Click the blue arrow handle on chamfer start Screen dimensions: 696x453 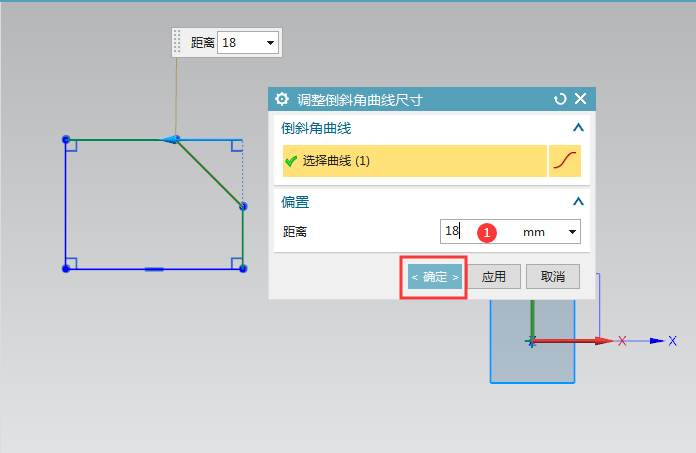point(172,139)
